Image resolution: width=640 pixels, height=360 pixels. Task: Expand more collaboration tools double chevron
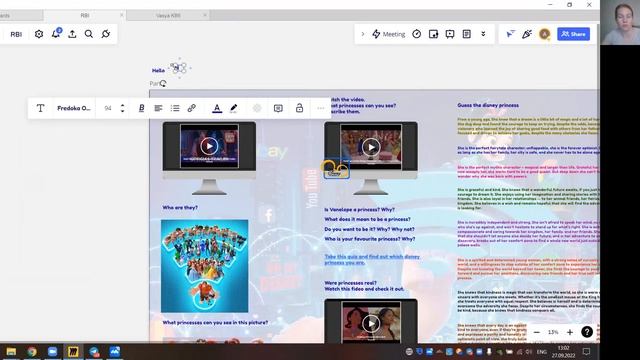tap(483, 34)
